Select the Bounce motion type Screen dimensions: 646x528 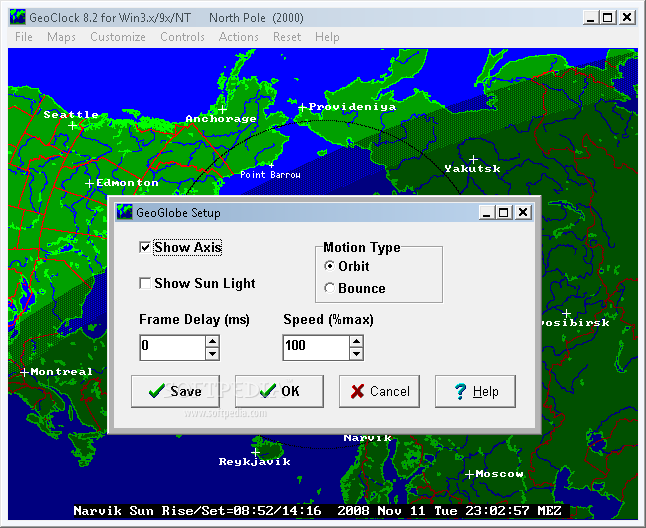coord(329,288)
